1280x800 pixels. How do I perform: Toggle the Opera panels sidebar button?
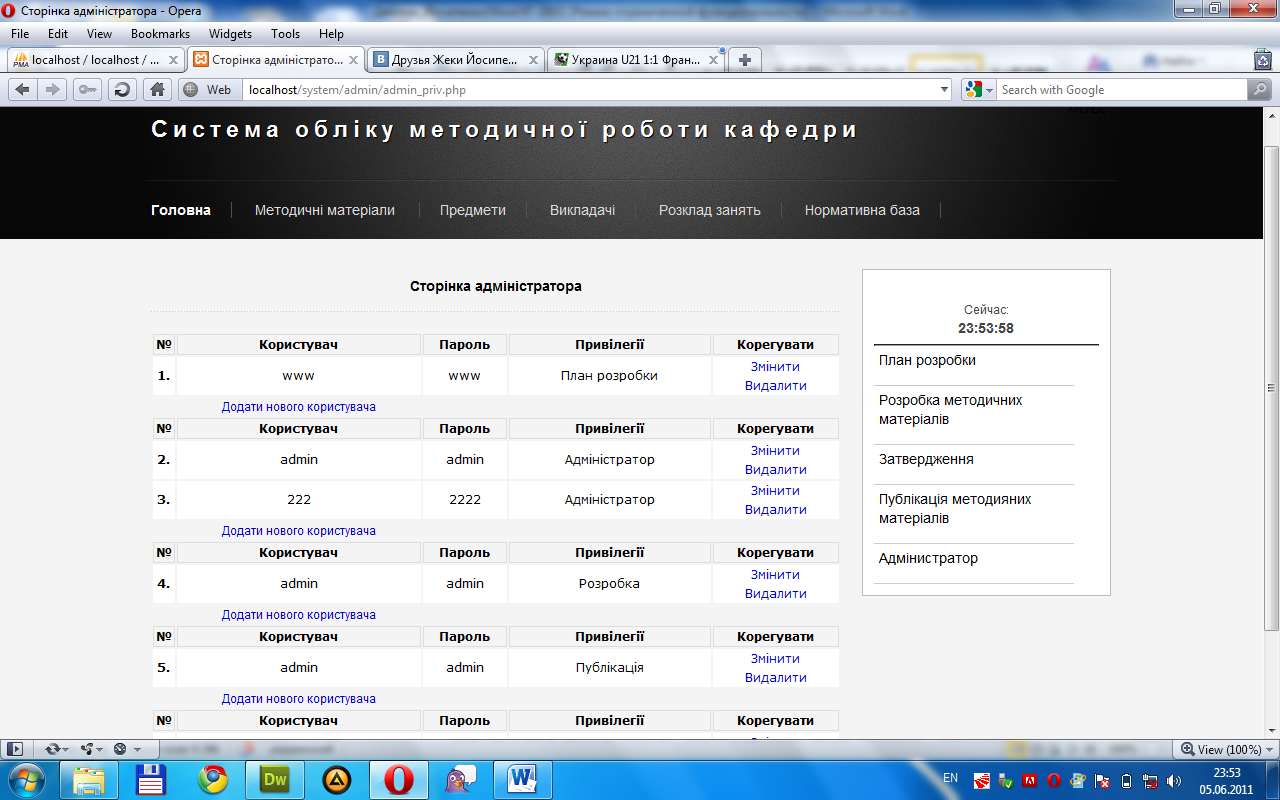click(x=14, y=749)
